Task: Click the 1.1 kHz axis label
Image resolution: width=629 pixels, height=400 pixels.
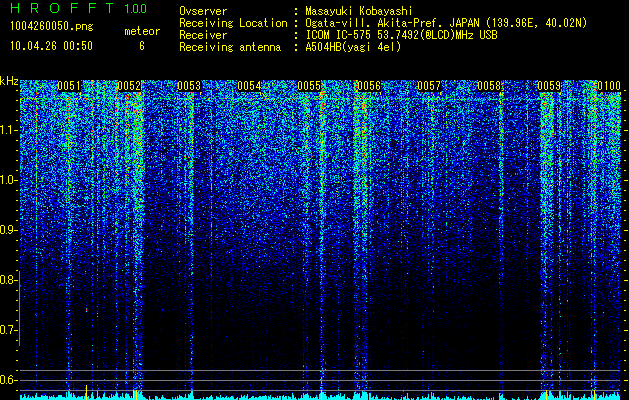Action: click(8, 130)
